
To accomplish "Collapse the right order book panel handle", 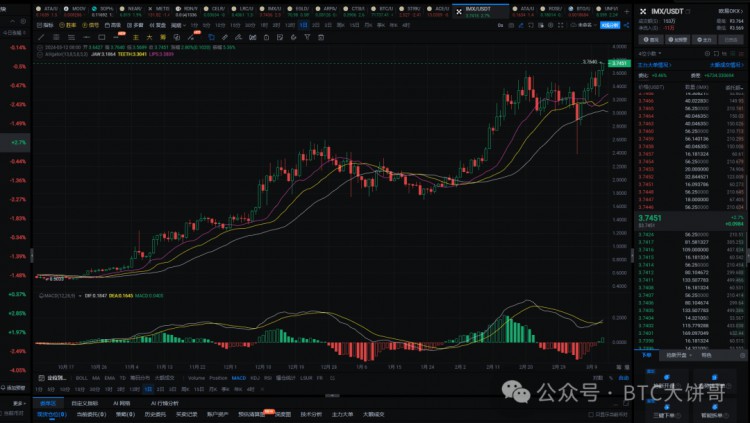I will [632, 255].
